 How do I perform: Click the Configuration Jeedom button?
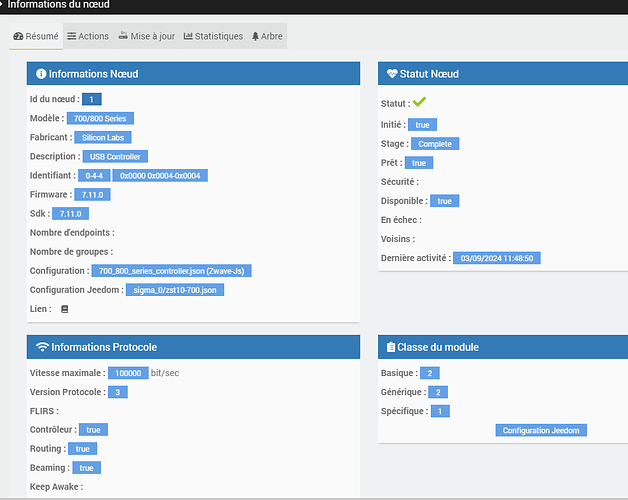[x=541, y=430]
